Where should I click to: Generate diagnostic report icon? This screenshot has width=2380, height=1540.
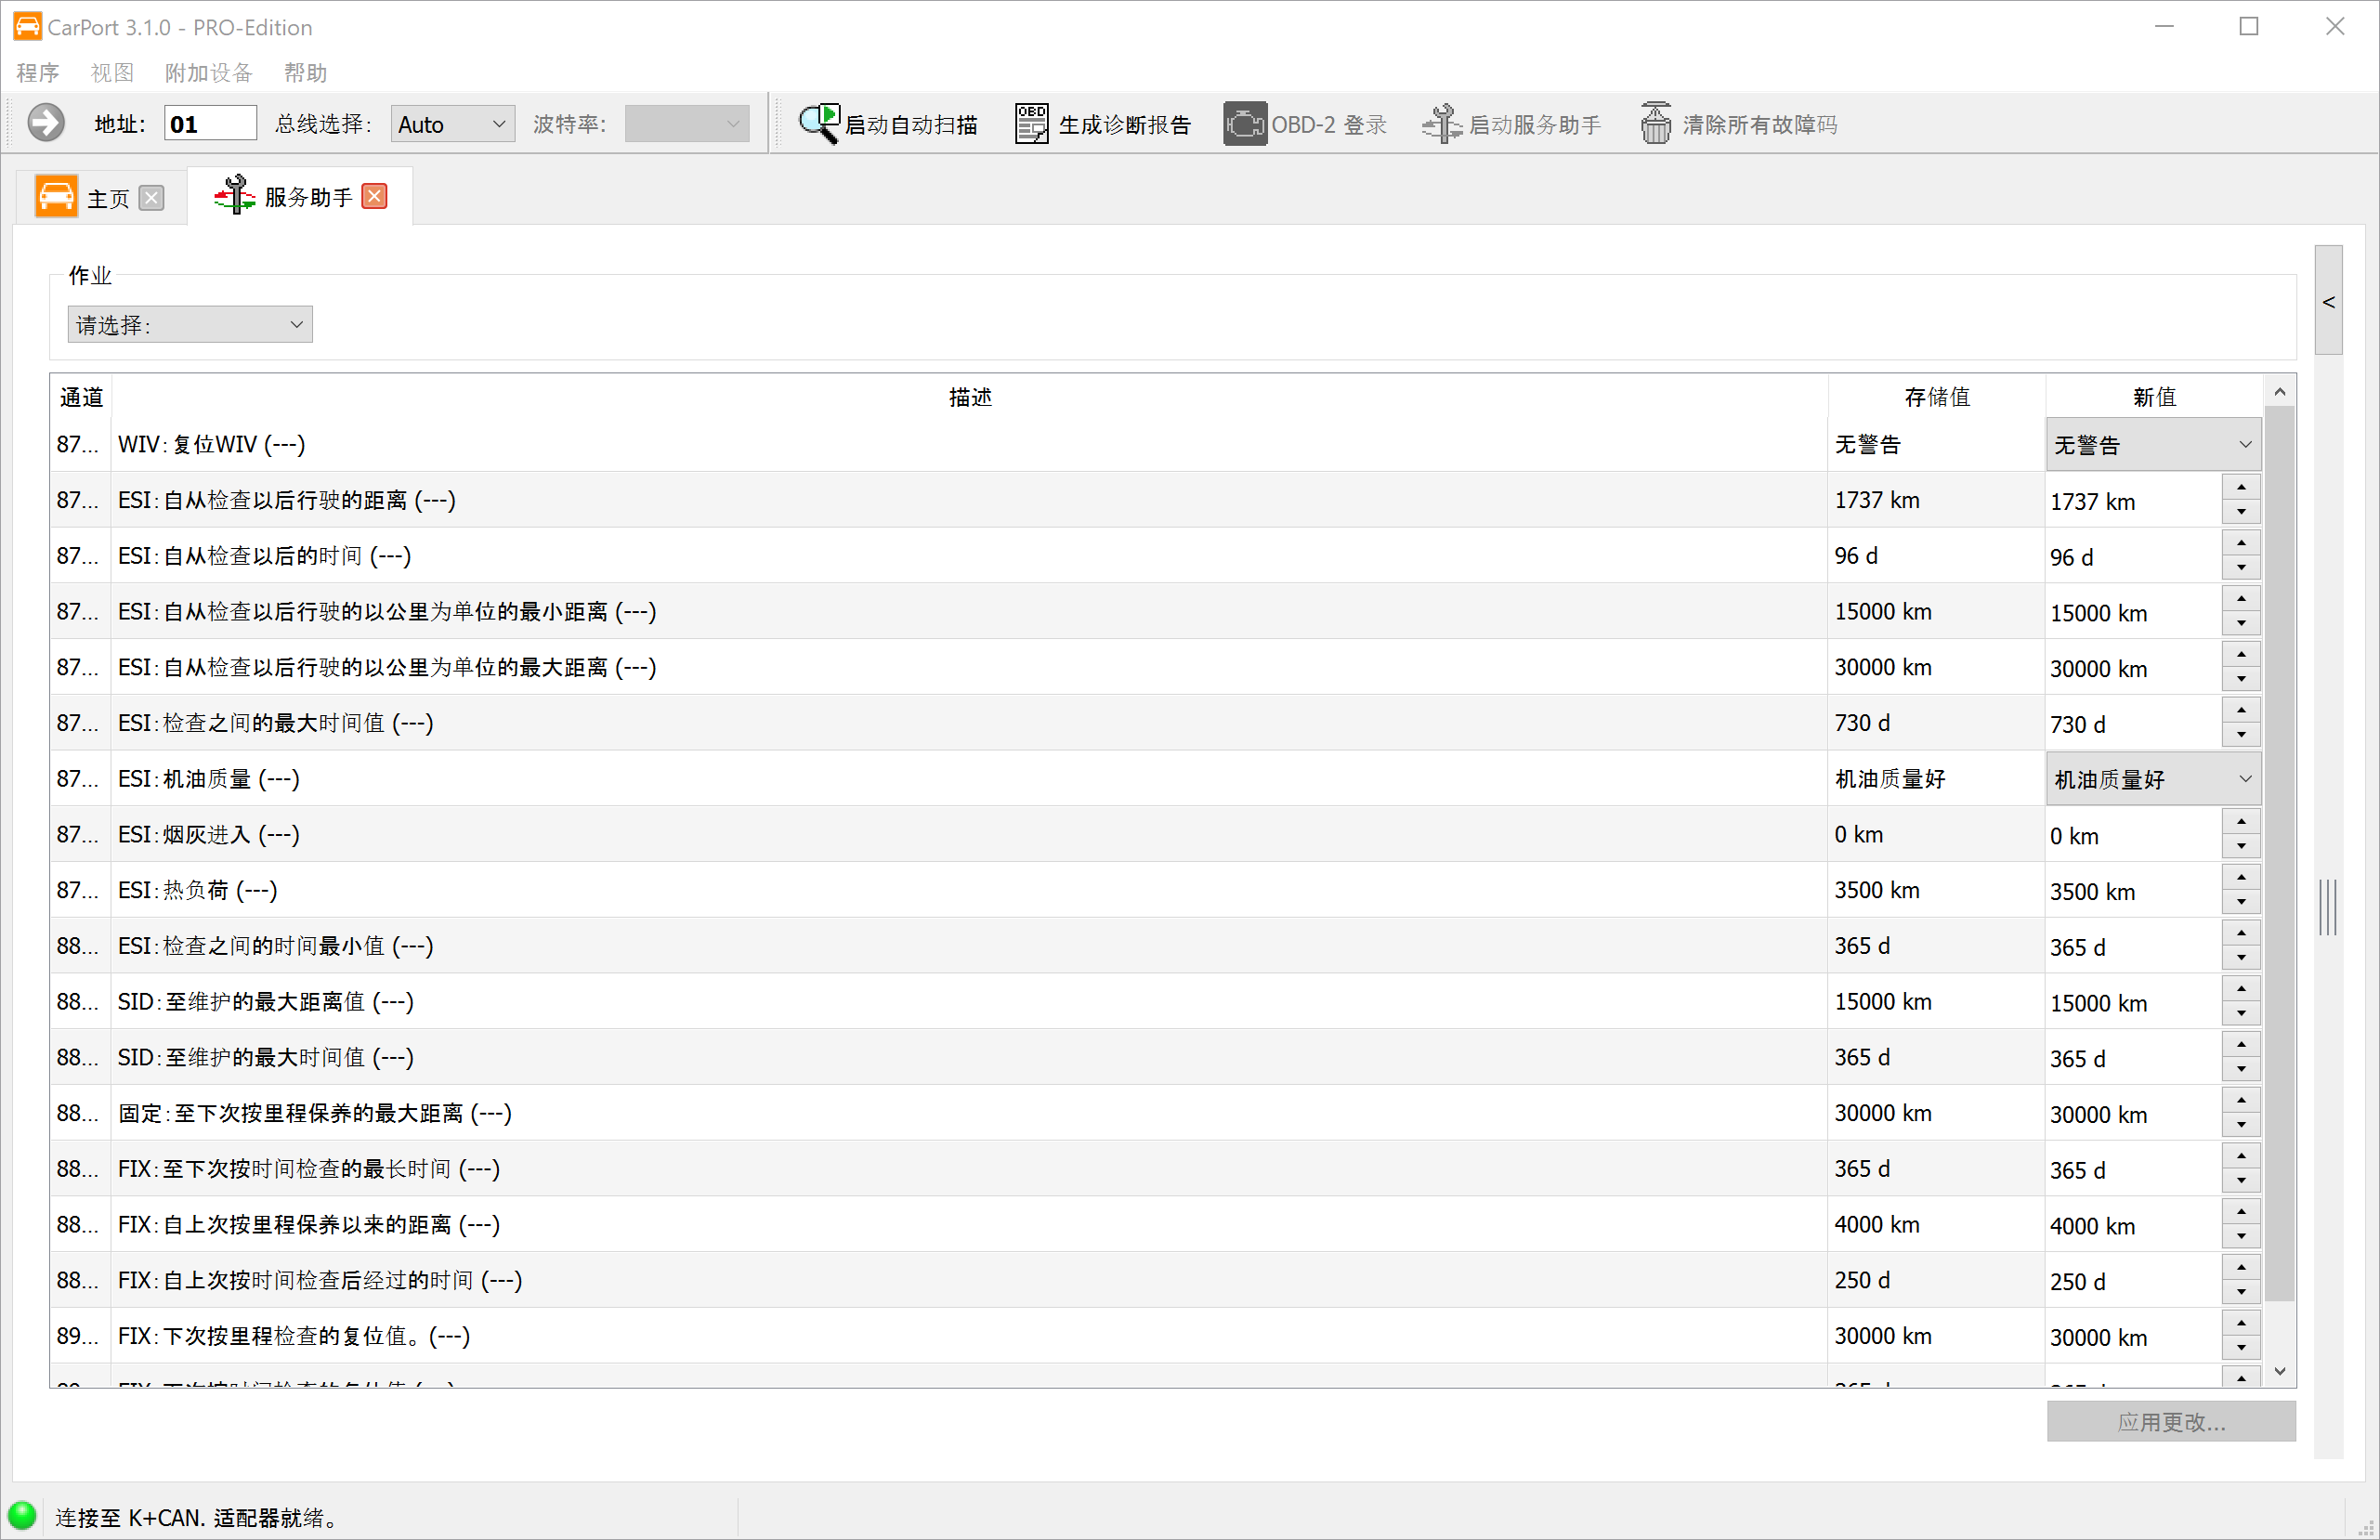(x=1031, y=123)
